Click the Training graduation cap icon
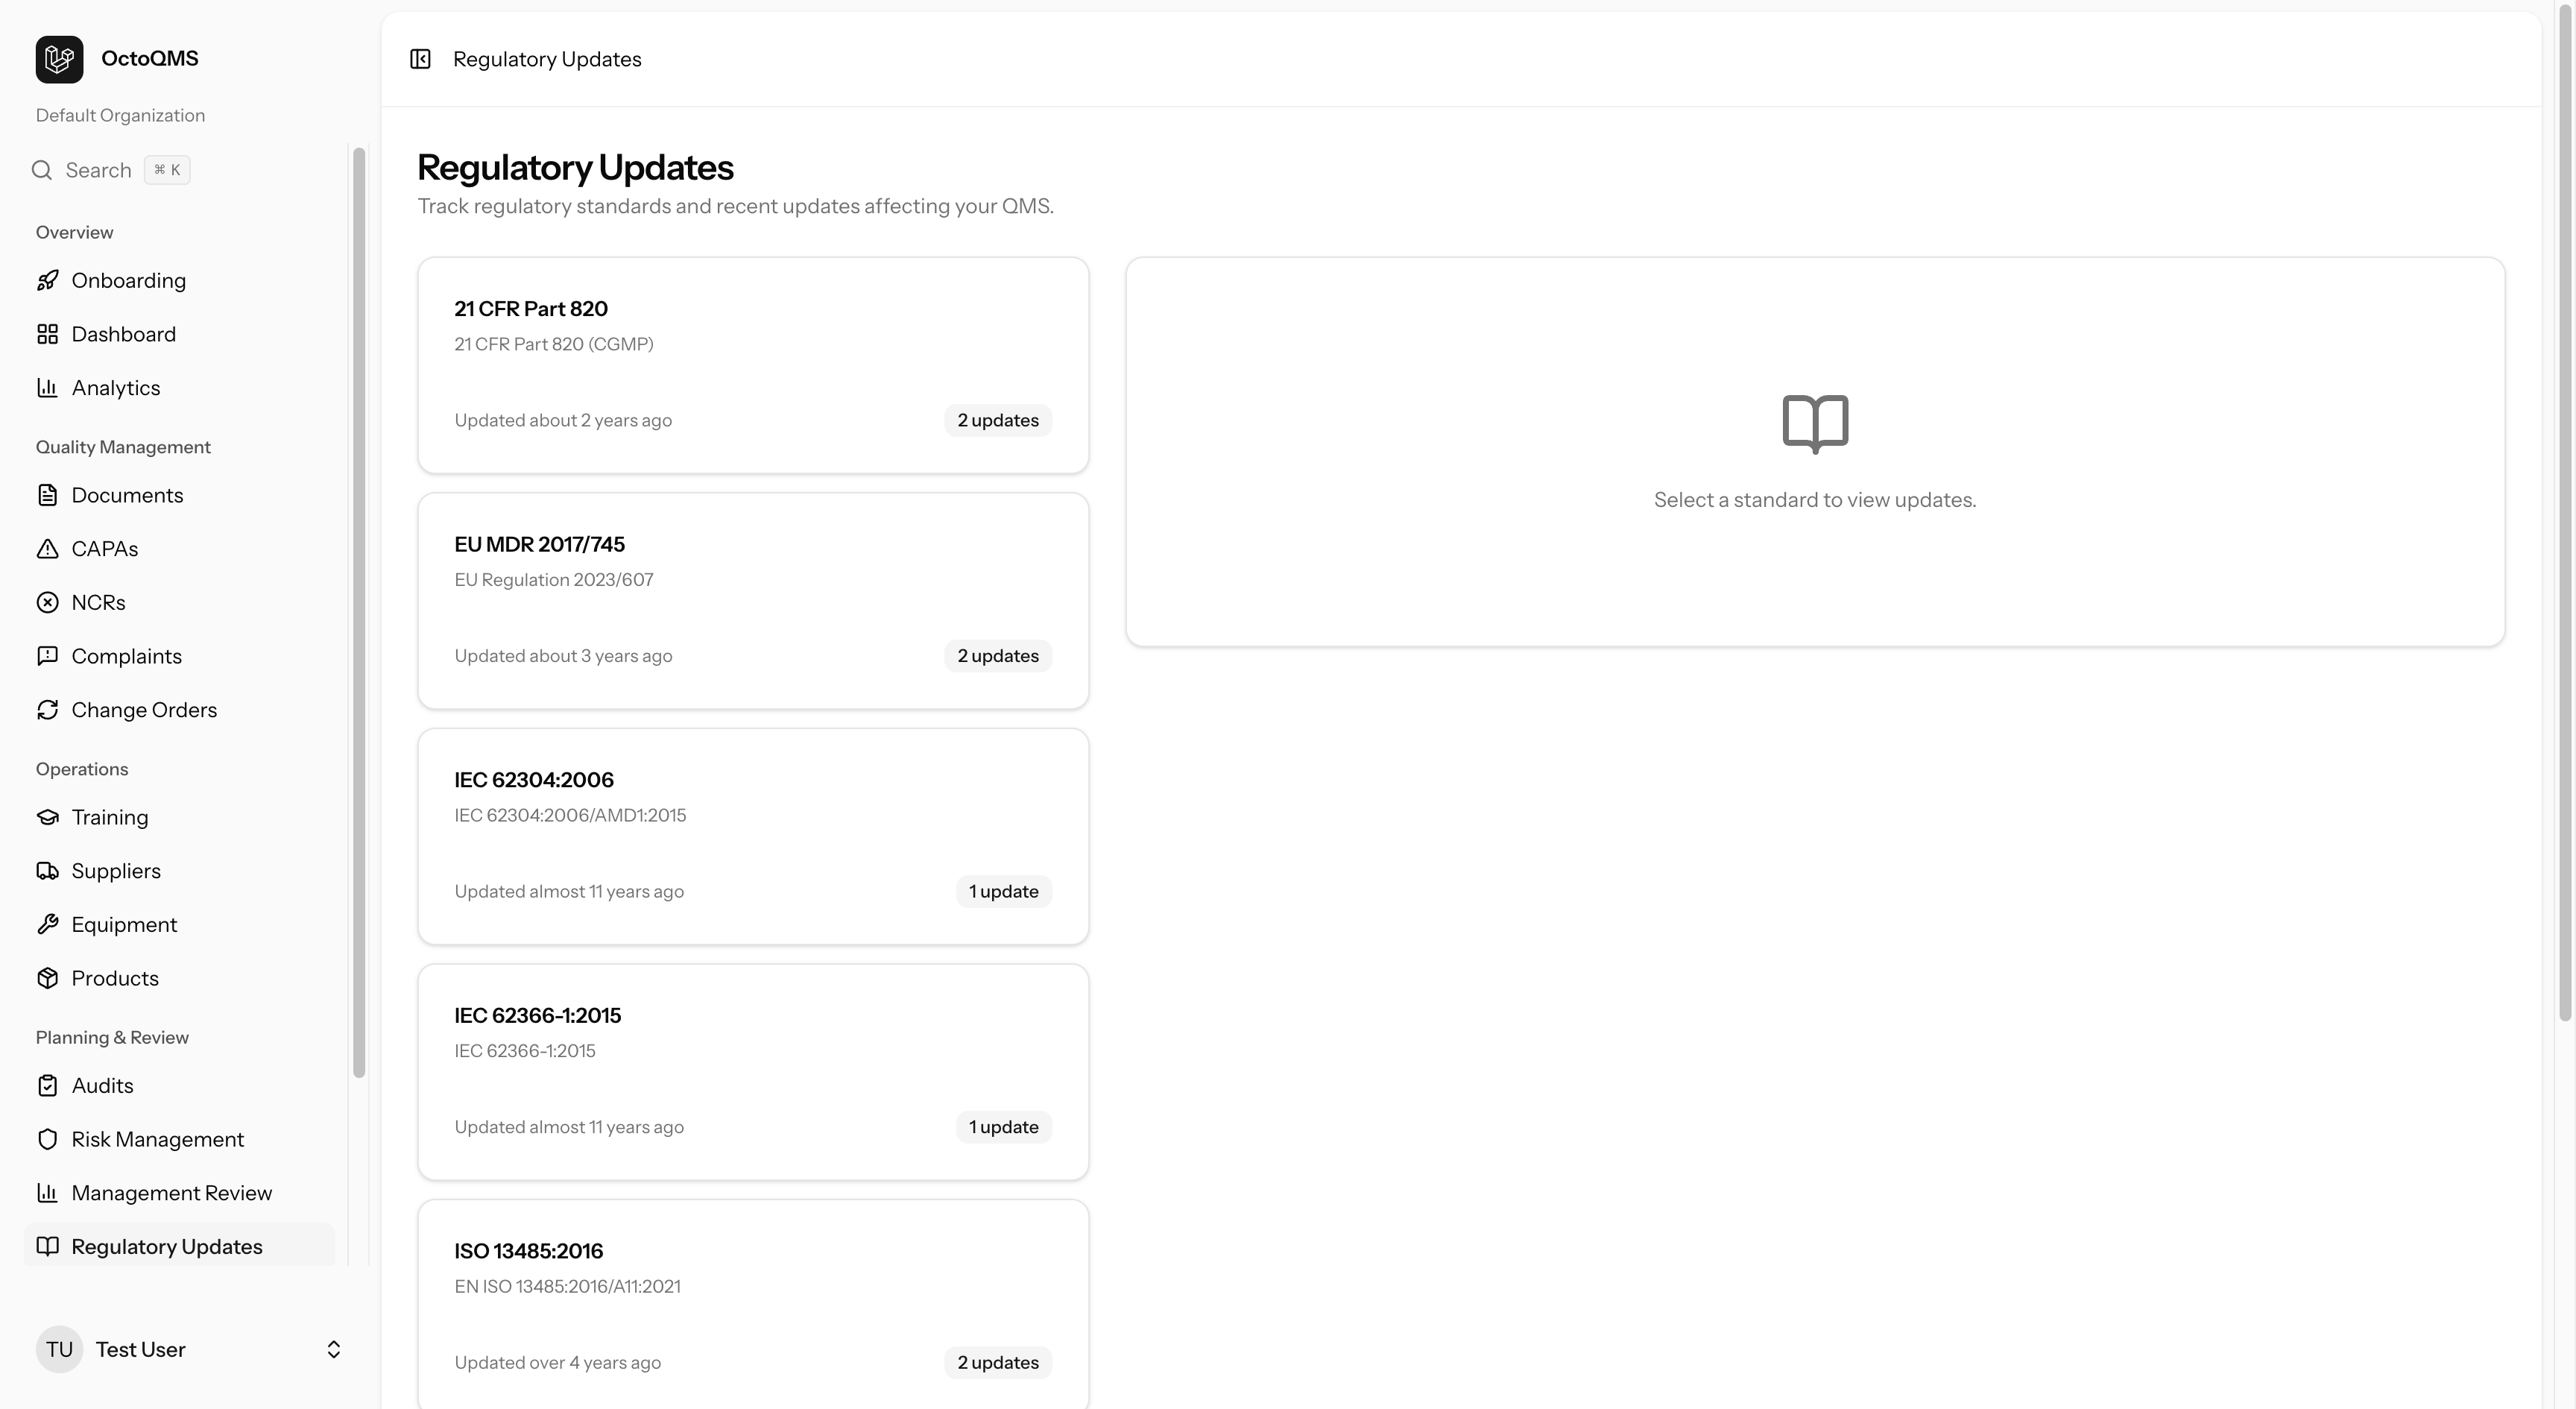Image resolution: width=2576 pixels, height=1409 pixels. point(47,817)
